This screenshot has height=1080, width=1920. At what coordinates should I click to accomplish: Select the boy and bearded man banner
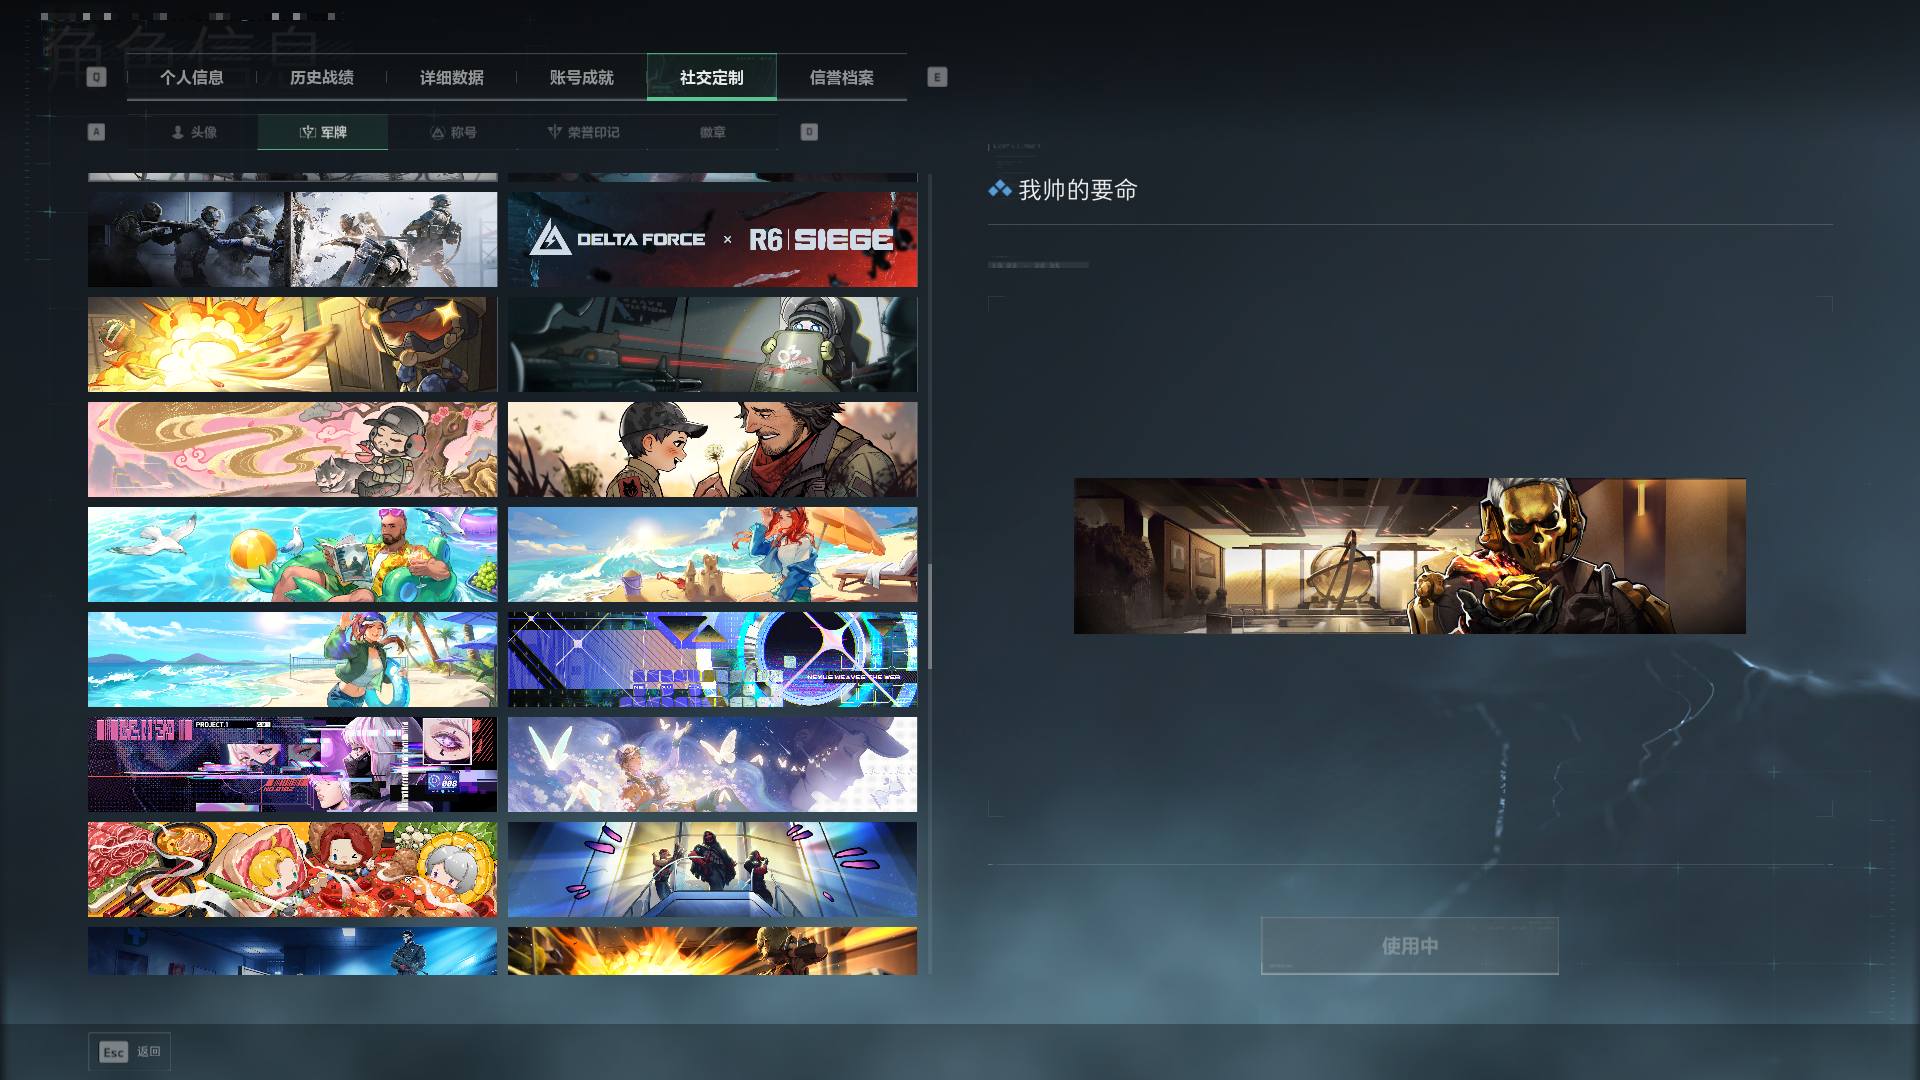point(712,450)
